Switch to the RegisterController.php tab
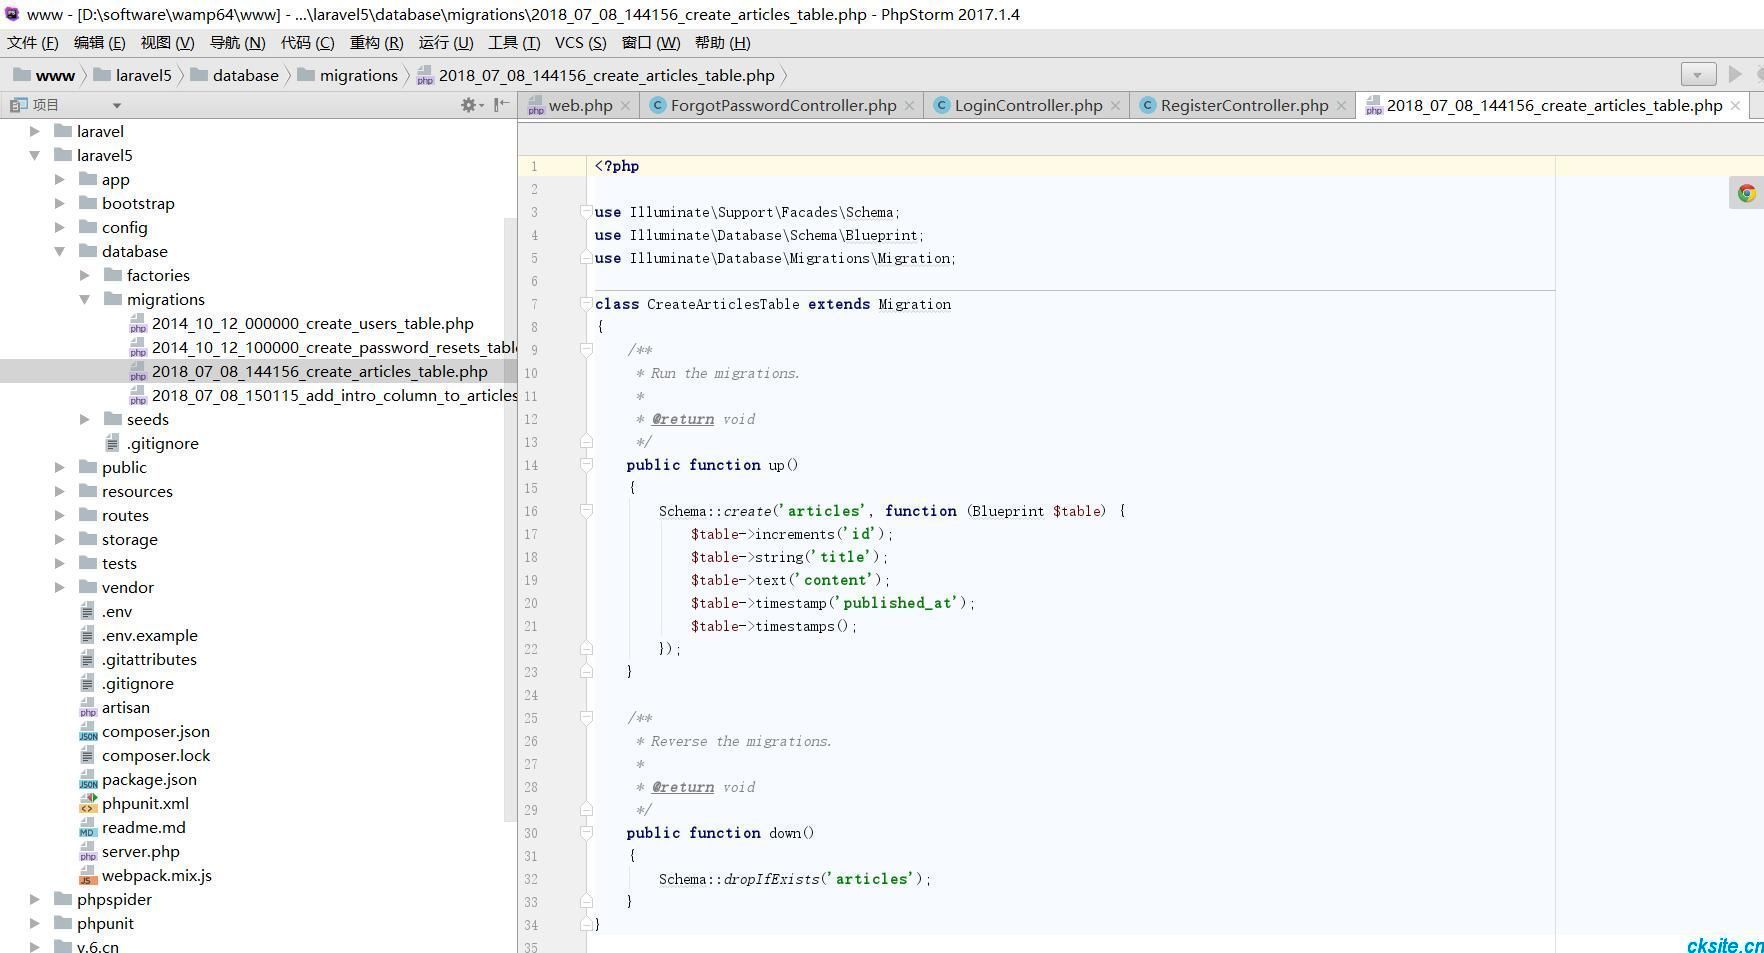1764x953 pixels. tap(1244, 105)
